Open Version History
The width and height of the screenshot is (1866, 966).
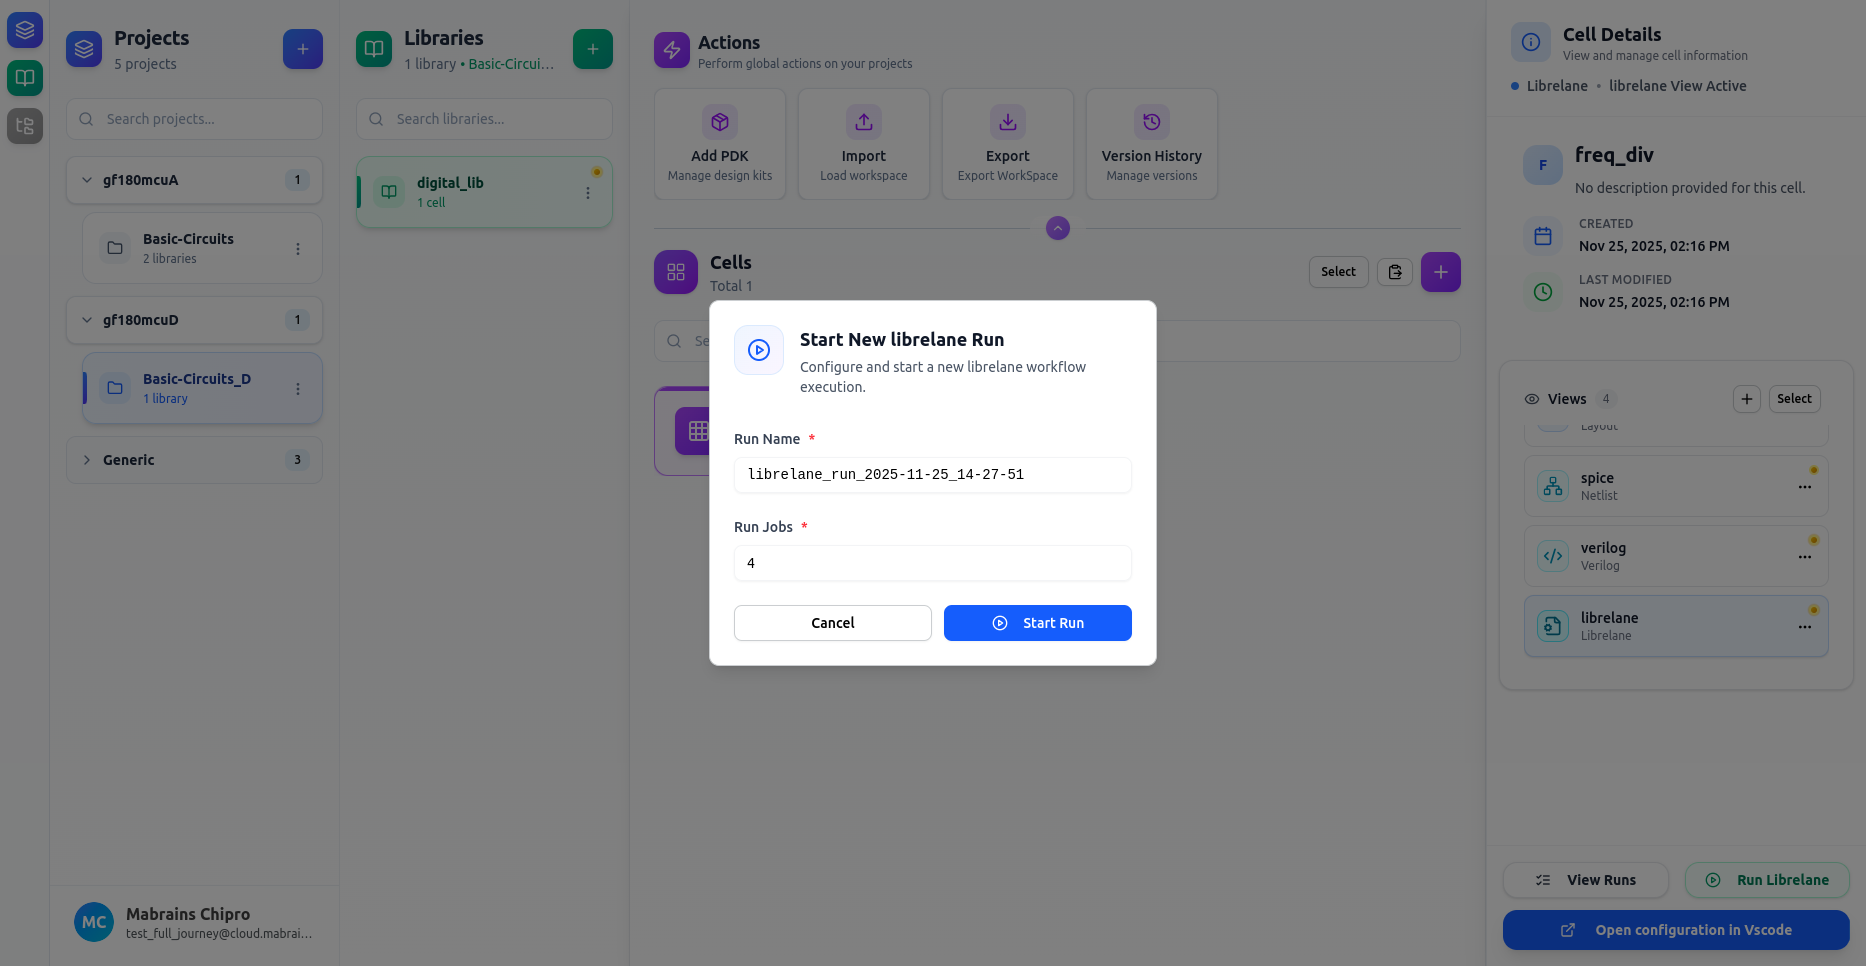(1151, 145)
